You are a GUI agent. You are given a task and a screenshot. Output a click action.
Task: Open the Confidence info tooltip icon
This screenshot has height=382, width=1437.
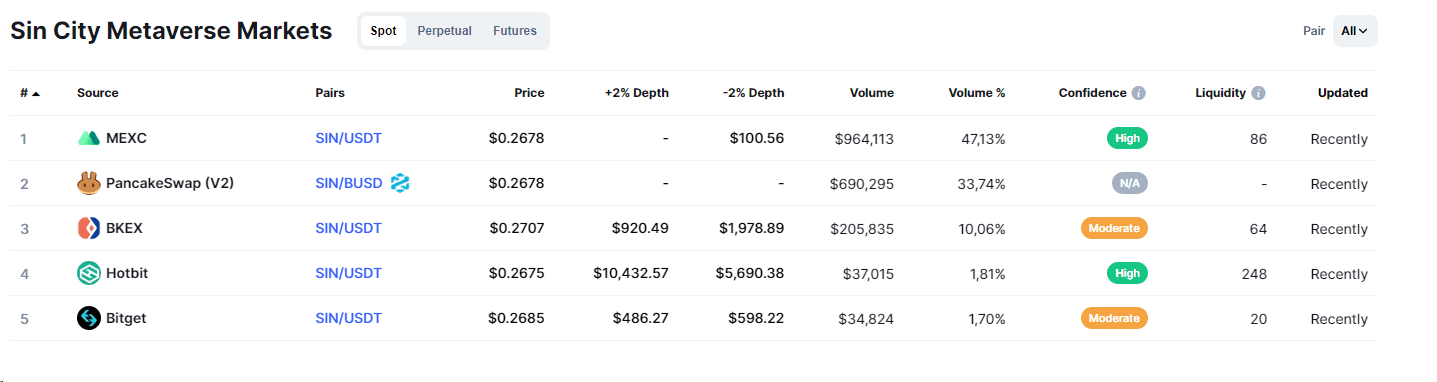click(x=1138, y=93)
